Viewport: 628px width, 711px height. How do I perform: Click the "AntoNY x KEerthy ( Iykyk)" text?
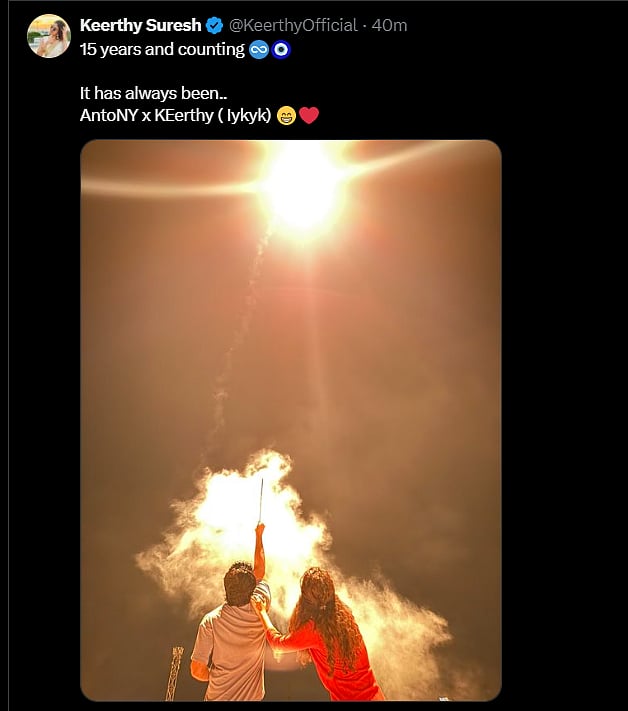click(x=175, y=116)
